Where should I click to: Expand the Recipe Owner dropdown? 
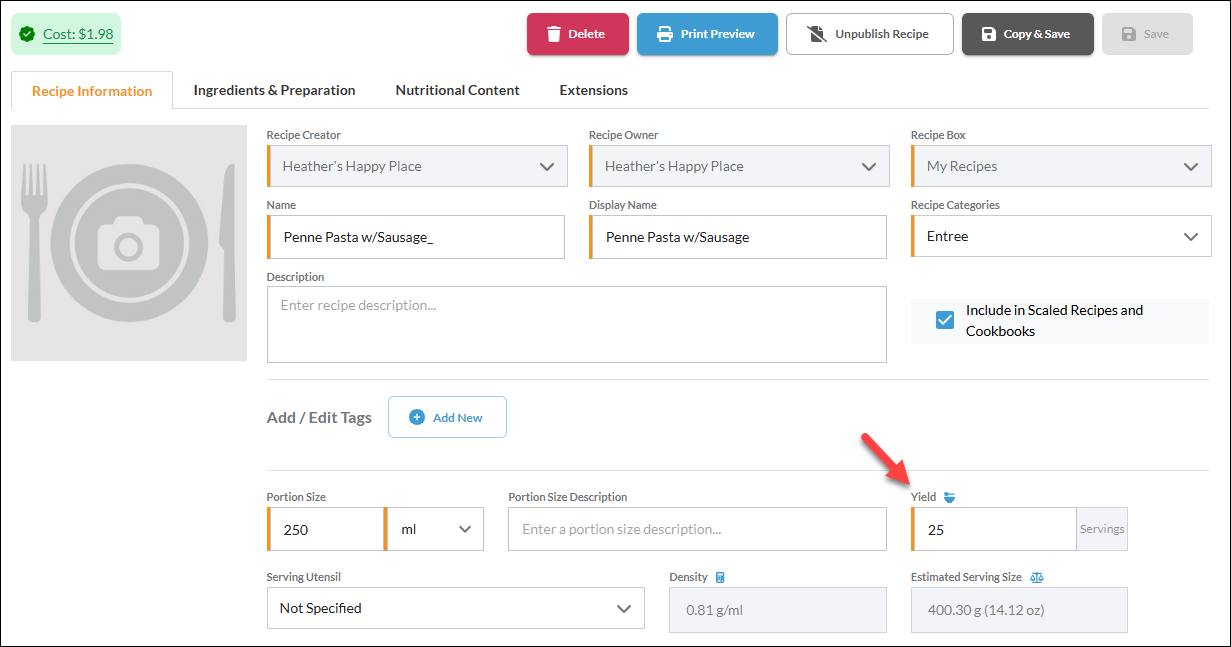(739, 166)
